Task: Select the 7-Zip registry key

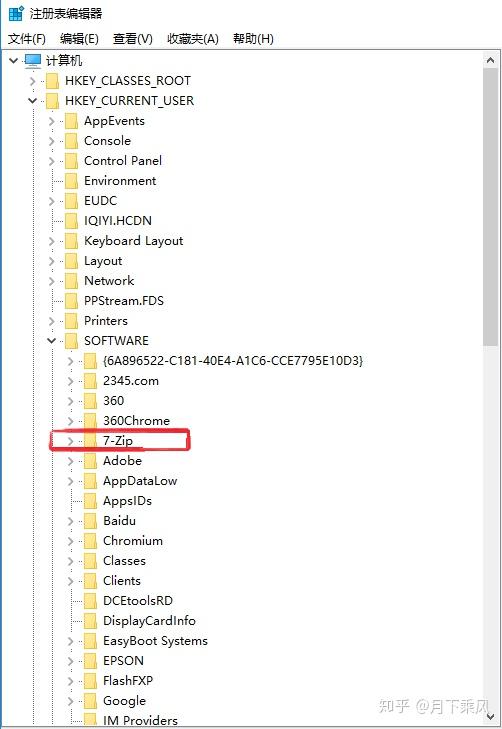Action: [x=118, y=441]
